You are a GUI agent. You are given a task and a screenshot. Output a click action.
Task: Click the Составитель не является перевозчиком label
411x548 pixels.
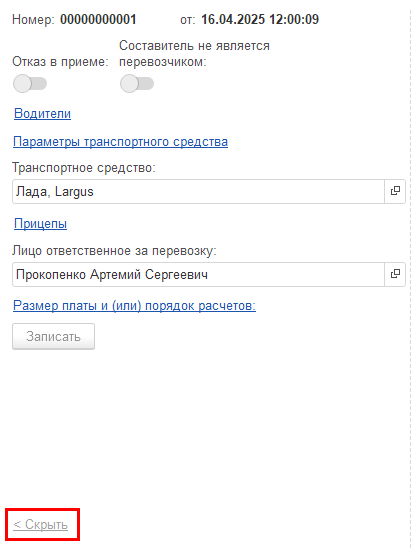pyautogui.click(x=194, y=54)
